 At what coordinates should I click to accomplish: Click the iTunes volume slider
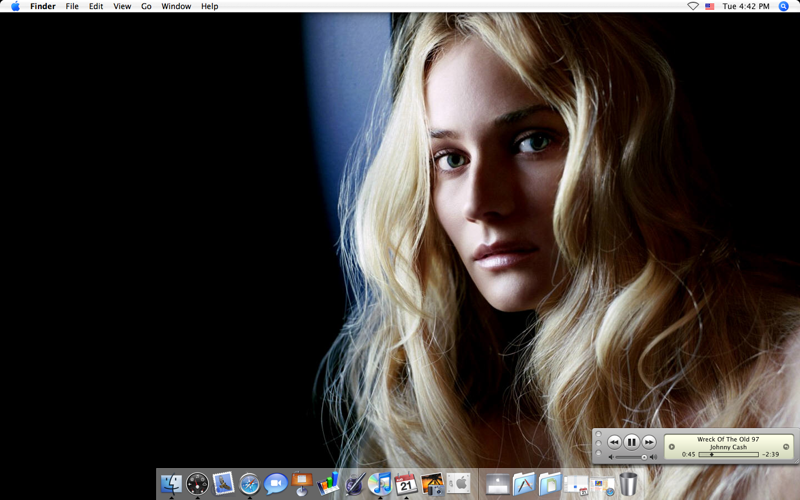tap(631, 457)
